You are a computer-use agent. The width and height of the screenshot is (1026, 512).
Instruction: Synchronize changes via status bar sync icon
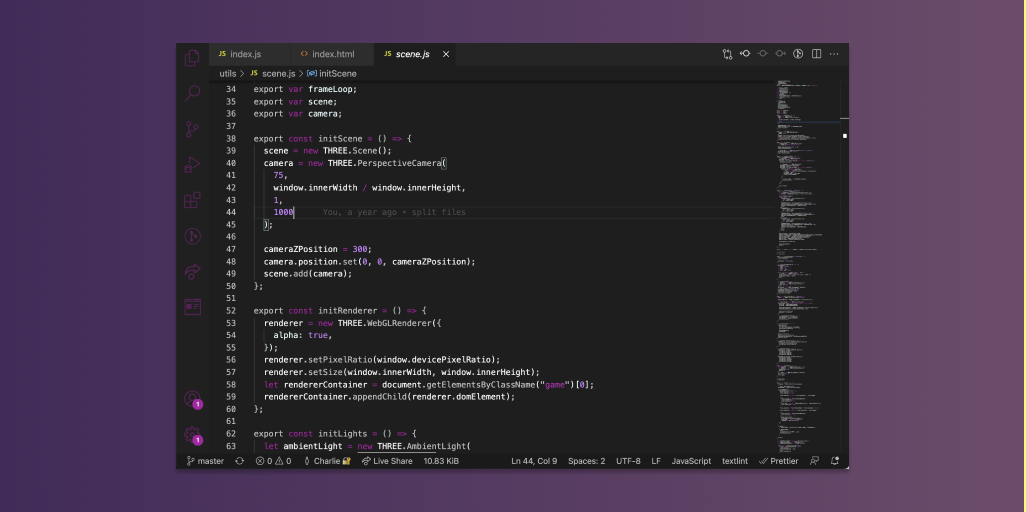point(239,461)
